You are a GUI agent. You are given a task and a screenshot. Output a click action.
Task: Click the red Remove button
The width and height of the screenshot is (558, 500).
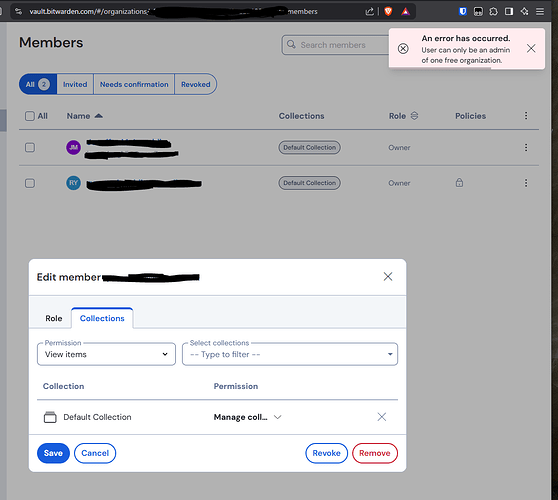point(375,453)
